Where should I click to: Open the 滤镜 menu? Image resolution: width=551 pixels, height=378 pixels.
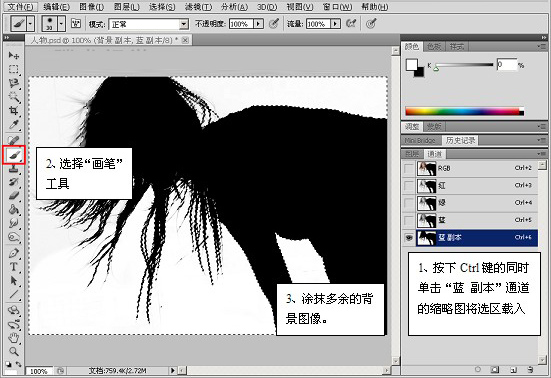tap(198, 7)
